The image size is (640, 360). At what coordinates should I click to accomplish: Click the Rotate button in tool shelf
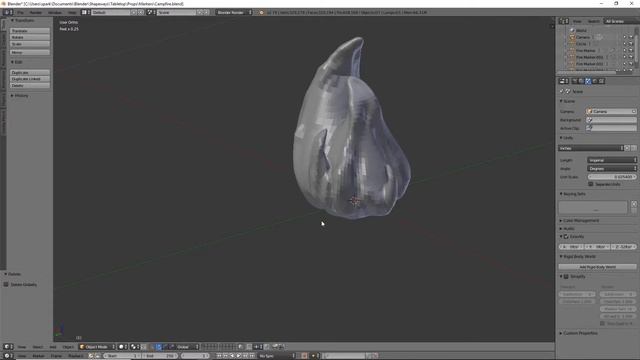tap(30, 37)
